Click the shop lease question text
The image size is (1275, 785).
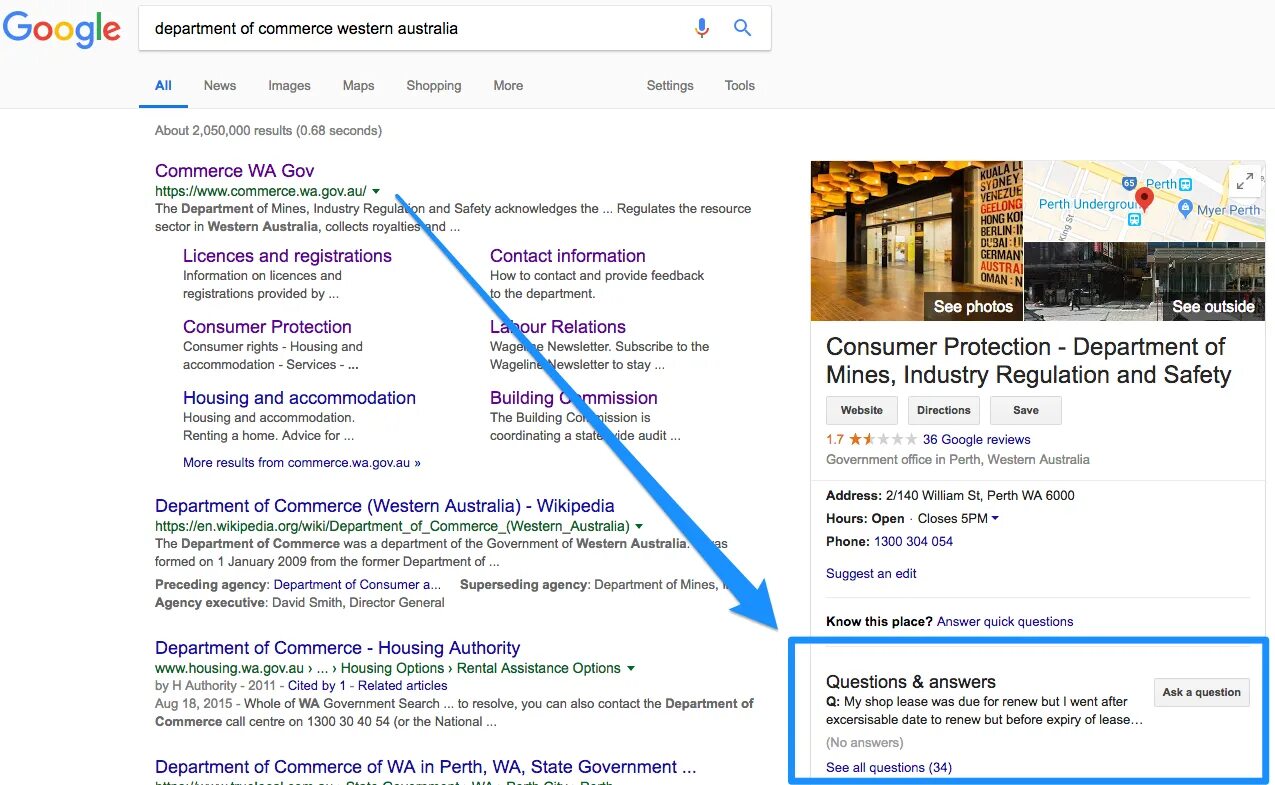pos(985,710)
